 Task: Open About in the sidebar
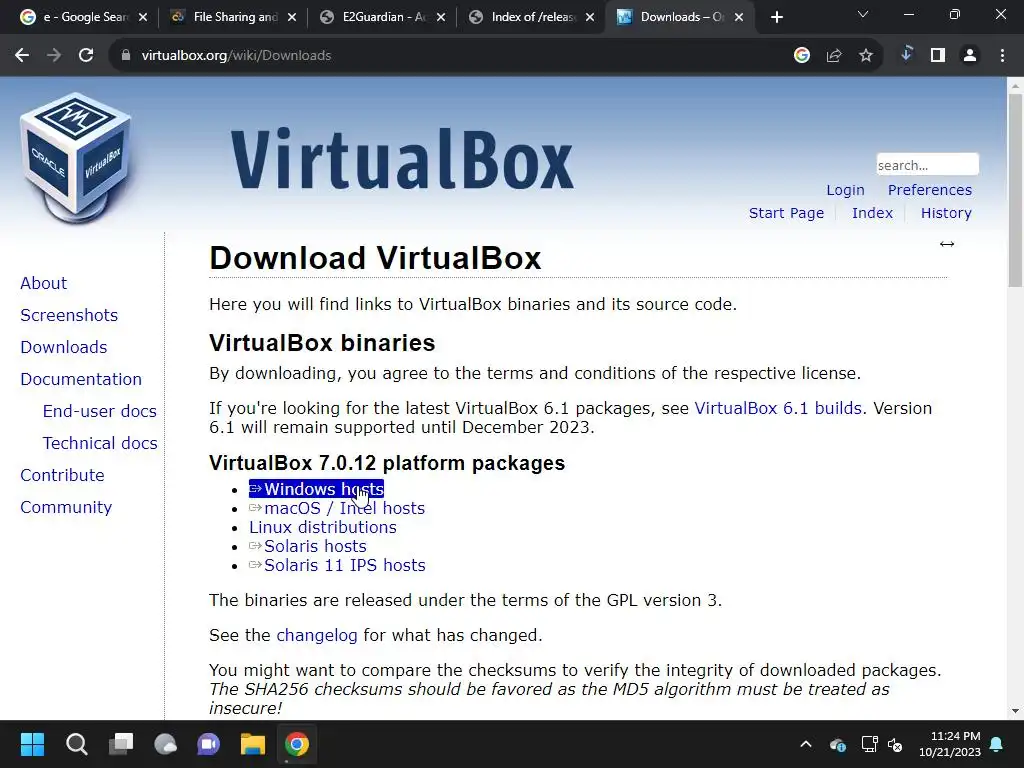(x=43, y=283)
